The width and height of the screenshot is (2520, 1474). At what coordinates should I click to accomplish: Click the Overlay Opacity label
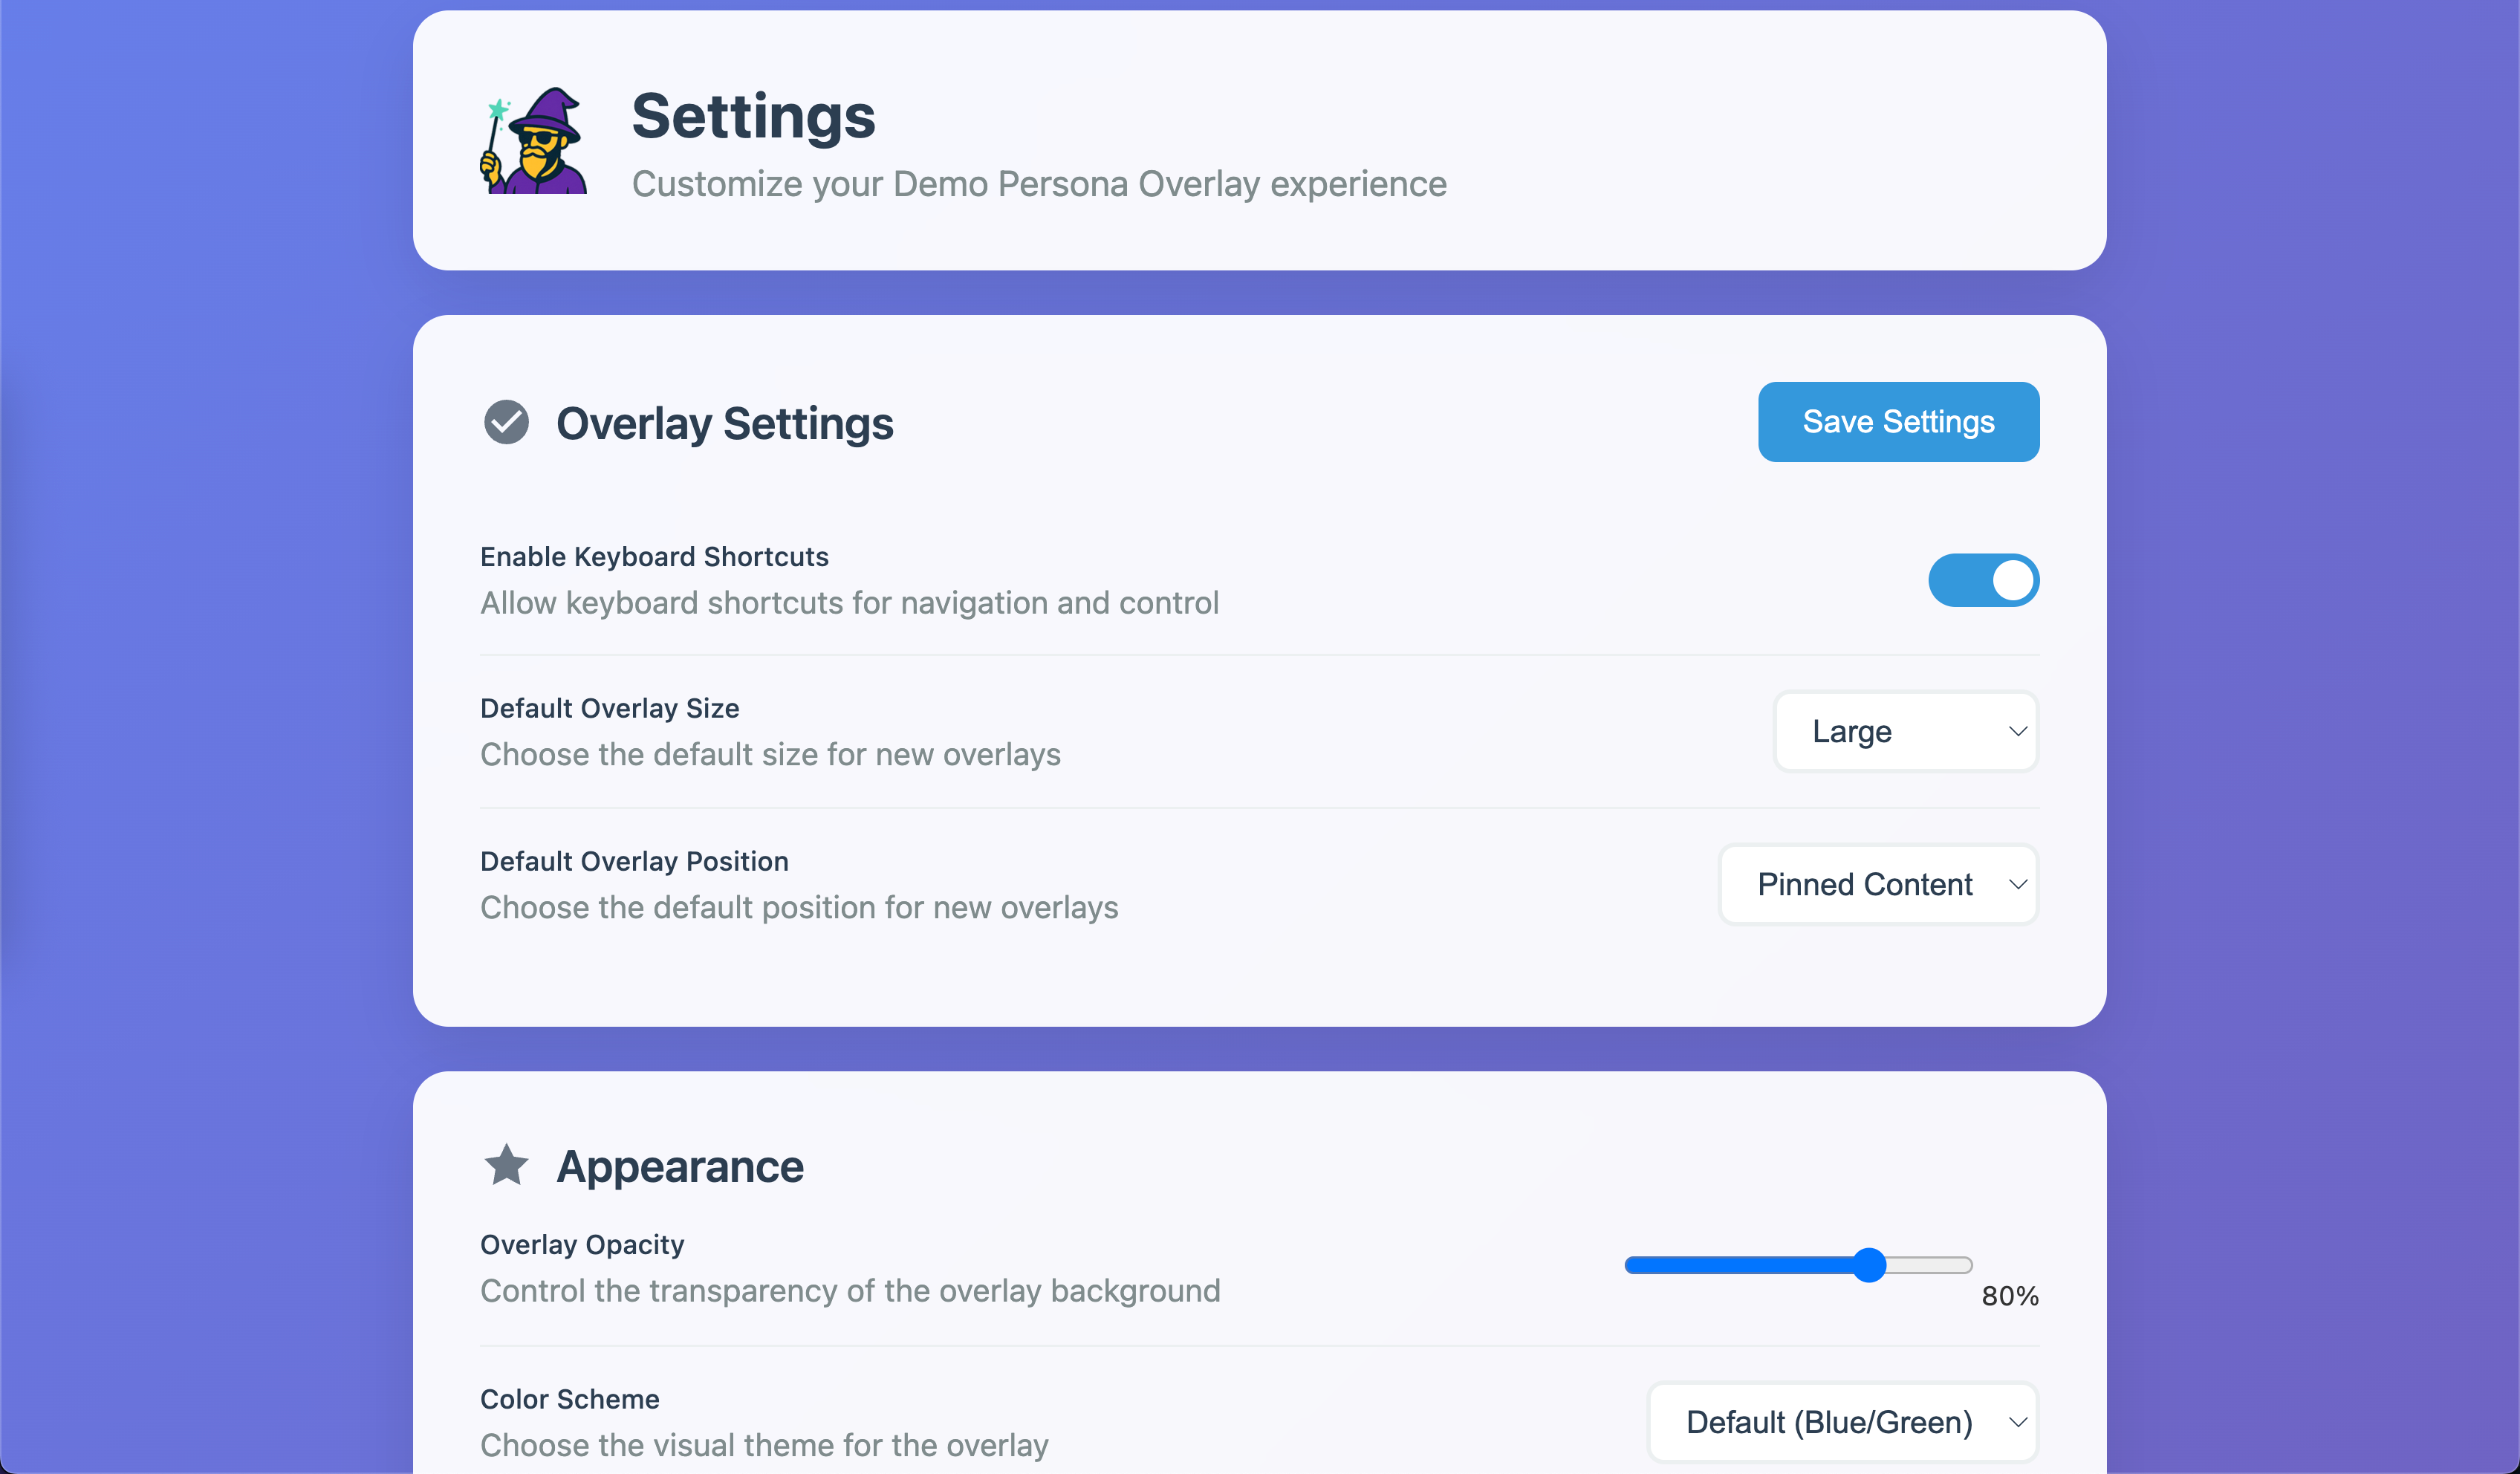point(582,1243)
